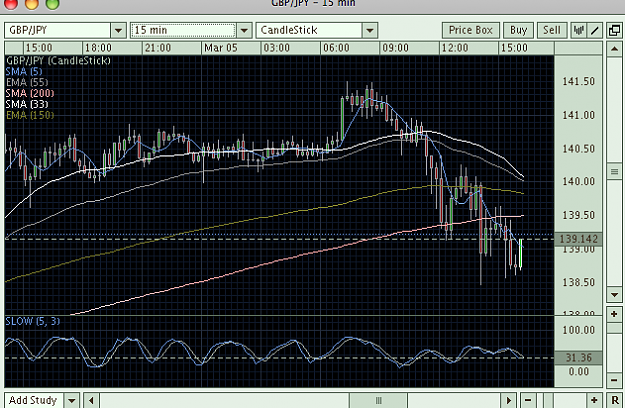Select the EMA (55) study label
Screen dimensions: 625x408
click(27, 82)
